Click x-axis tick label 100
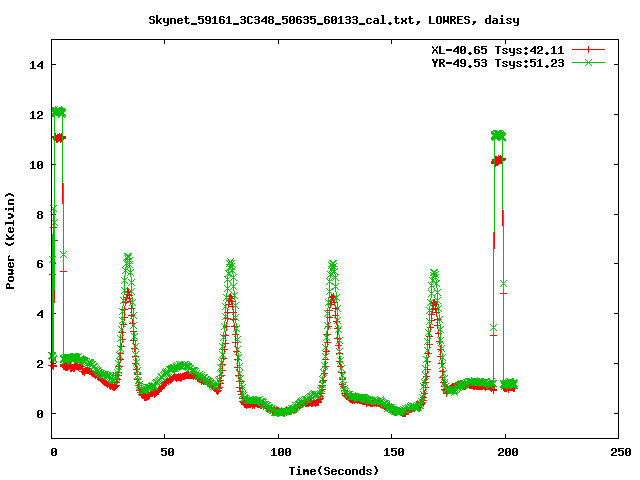The width and height of the screenshot is (640, 480). click(x=280, y=452)
